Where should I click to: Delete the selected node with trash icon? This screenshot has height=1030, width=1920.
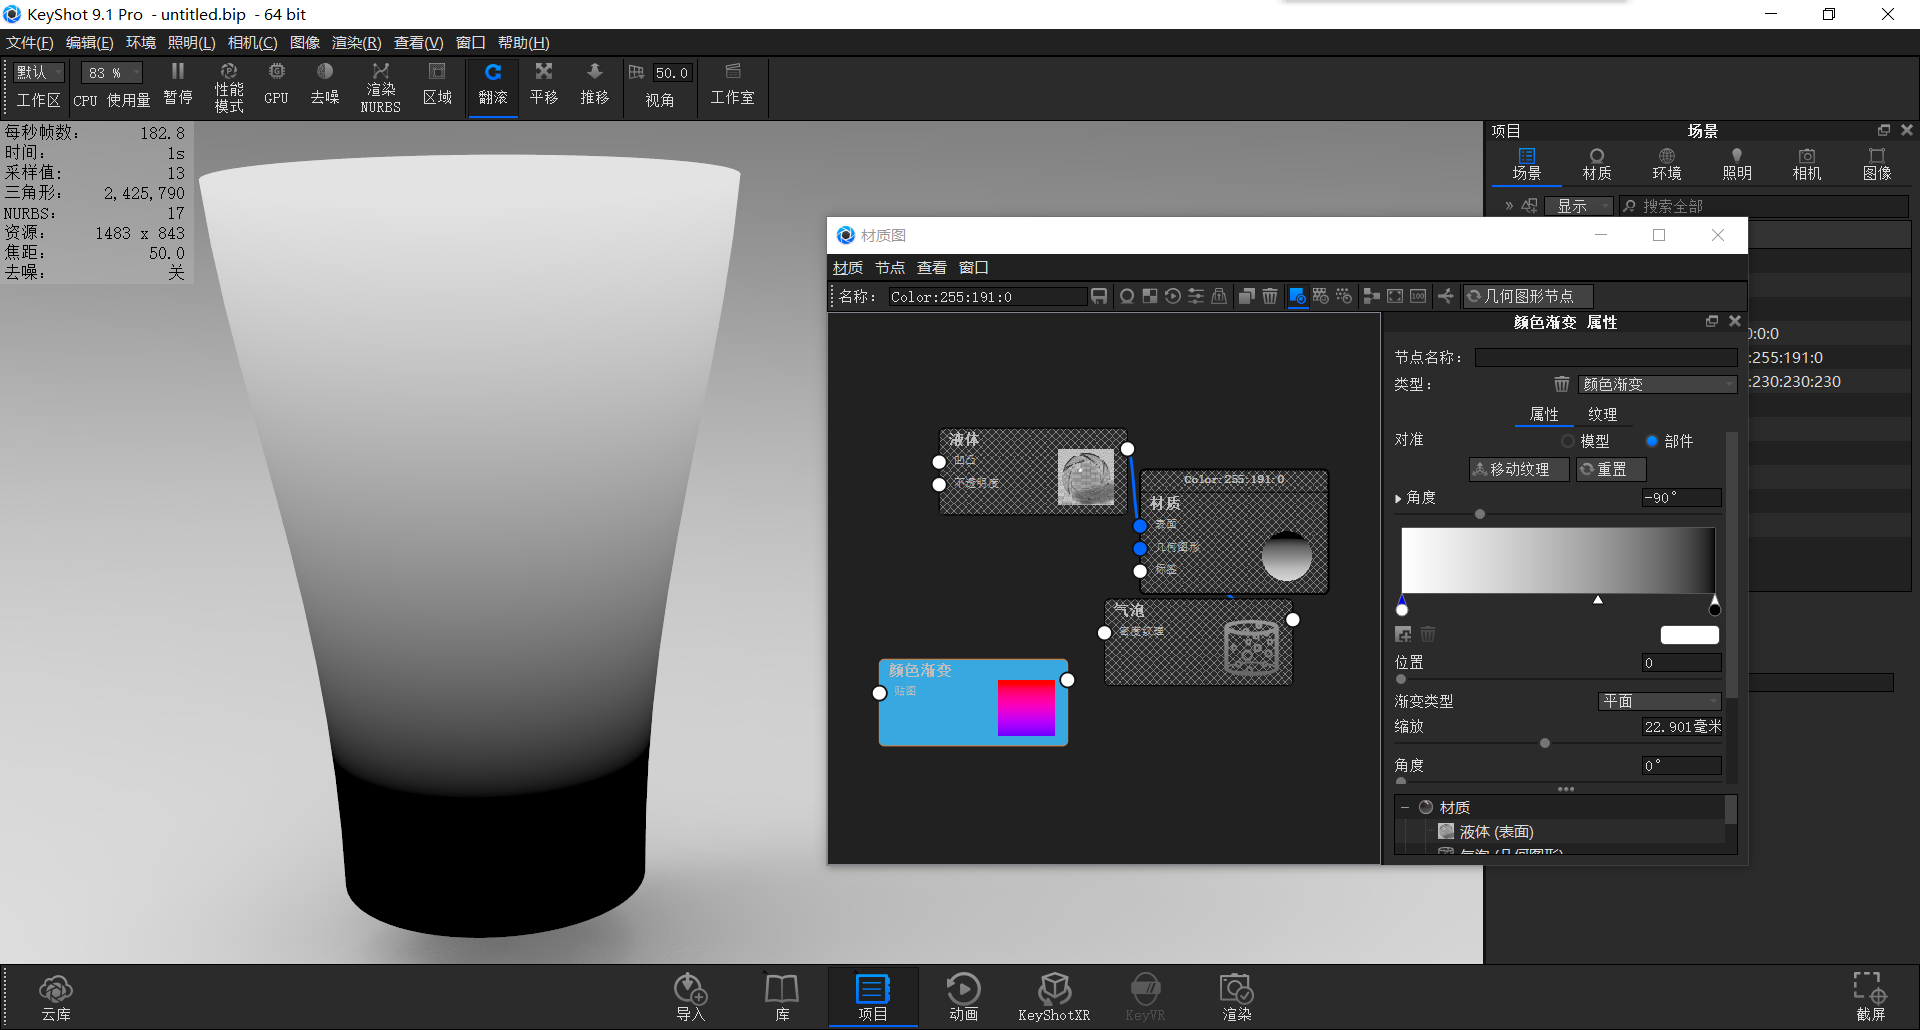click(1270, 296)
